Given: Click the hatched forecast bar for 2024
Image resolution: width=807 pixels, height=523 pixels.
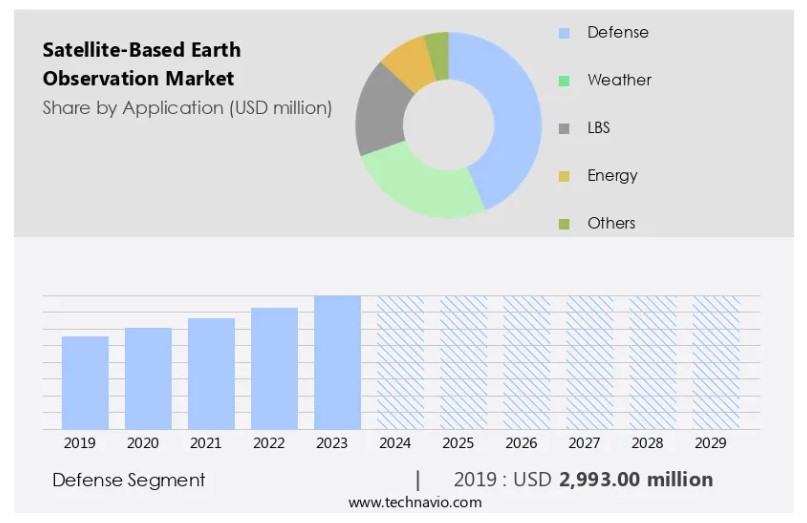Looking at the screenshot, I should click(400, 362).
